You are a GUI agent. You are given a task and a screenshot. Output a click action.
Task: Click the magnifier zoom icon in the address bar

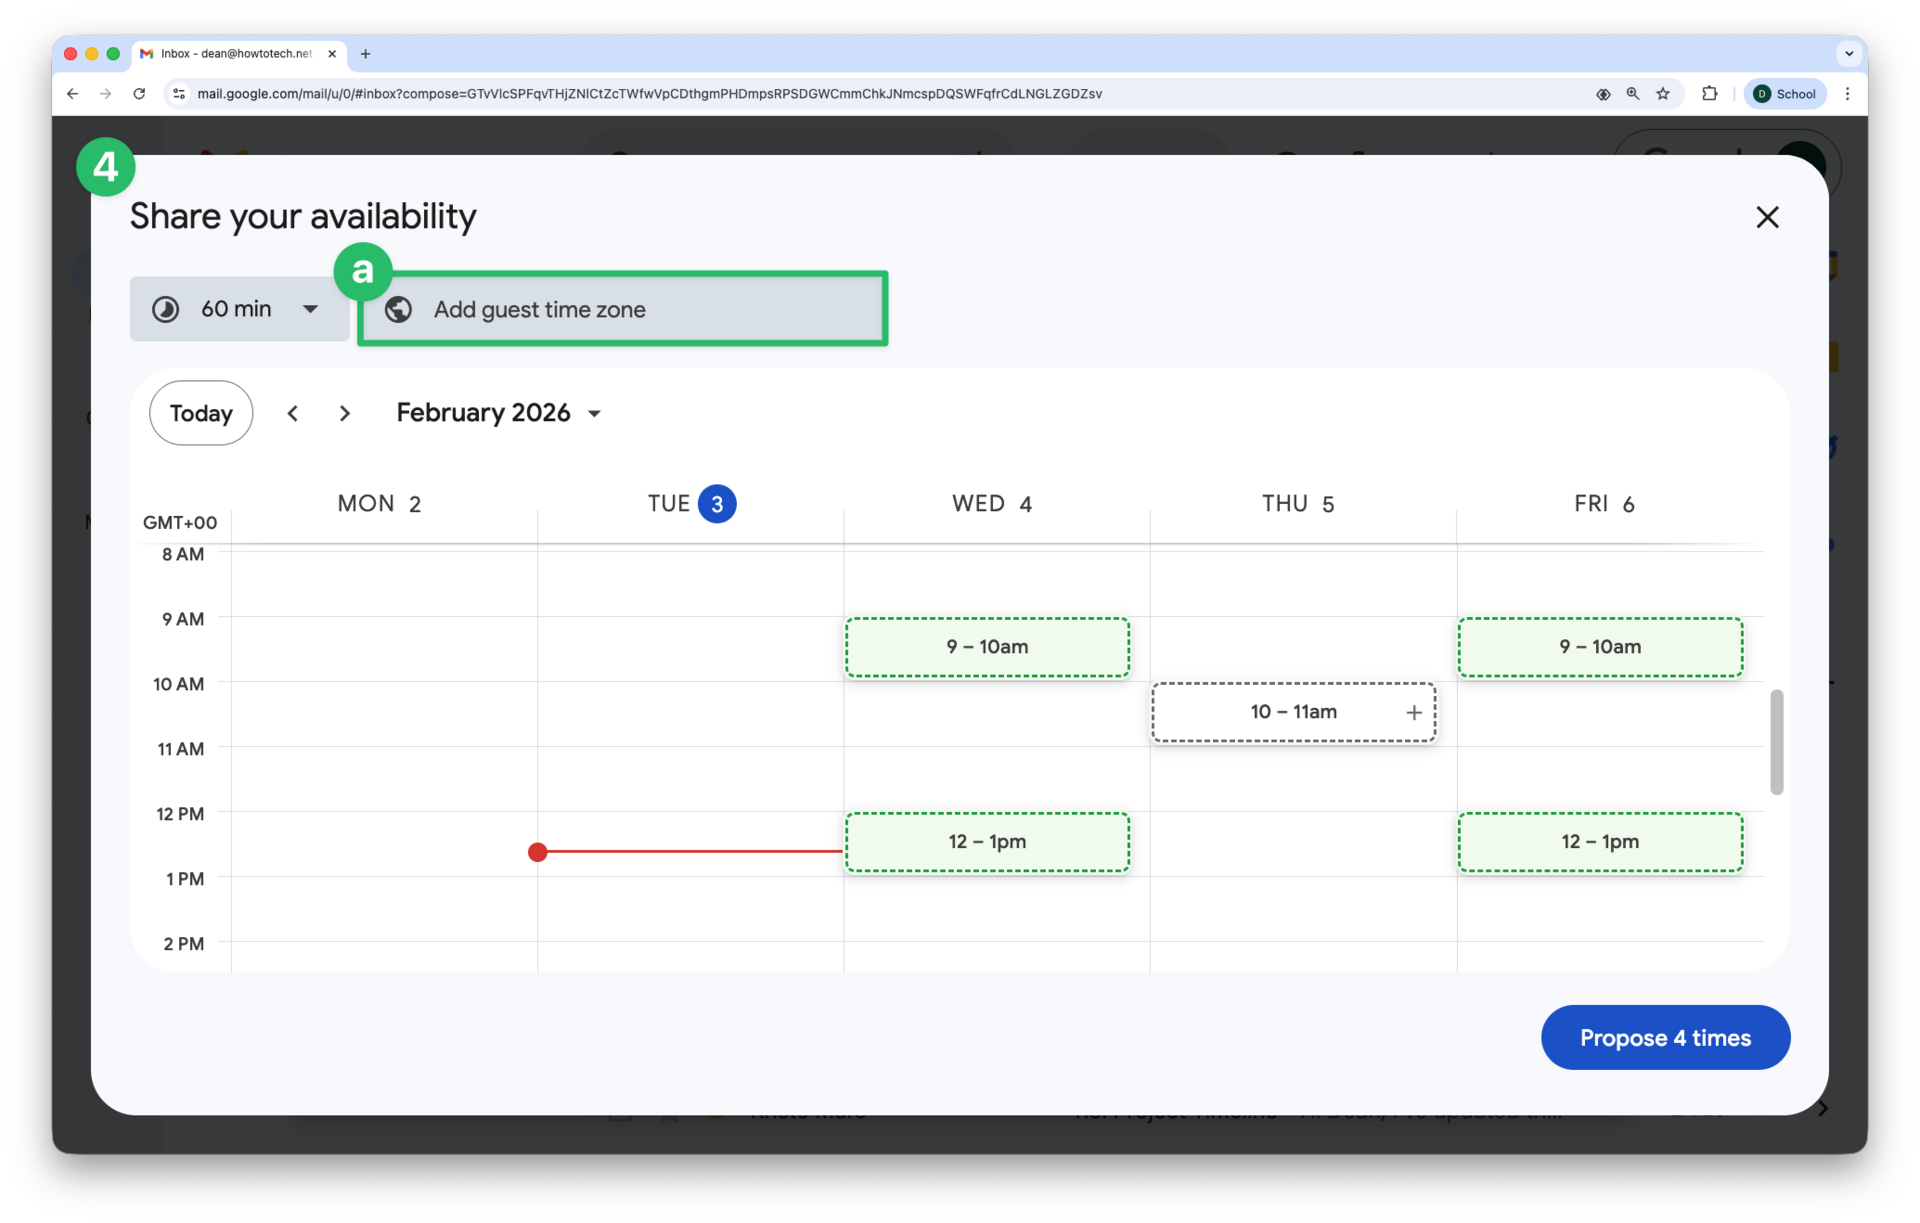[1633, 93]
